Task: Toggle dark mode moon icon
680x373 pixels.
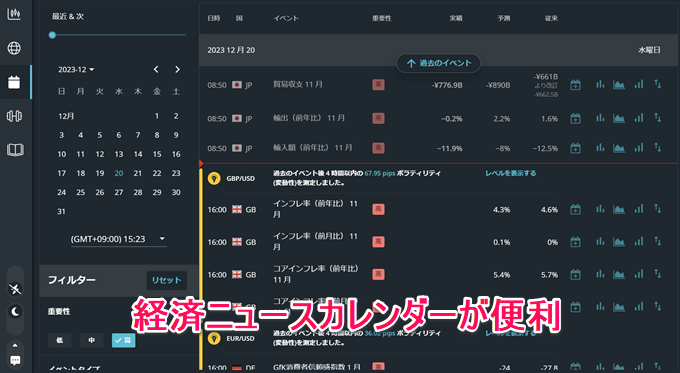Action: [x=15, y=311]
